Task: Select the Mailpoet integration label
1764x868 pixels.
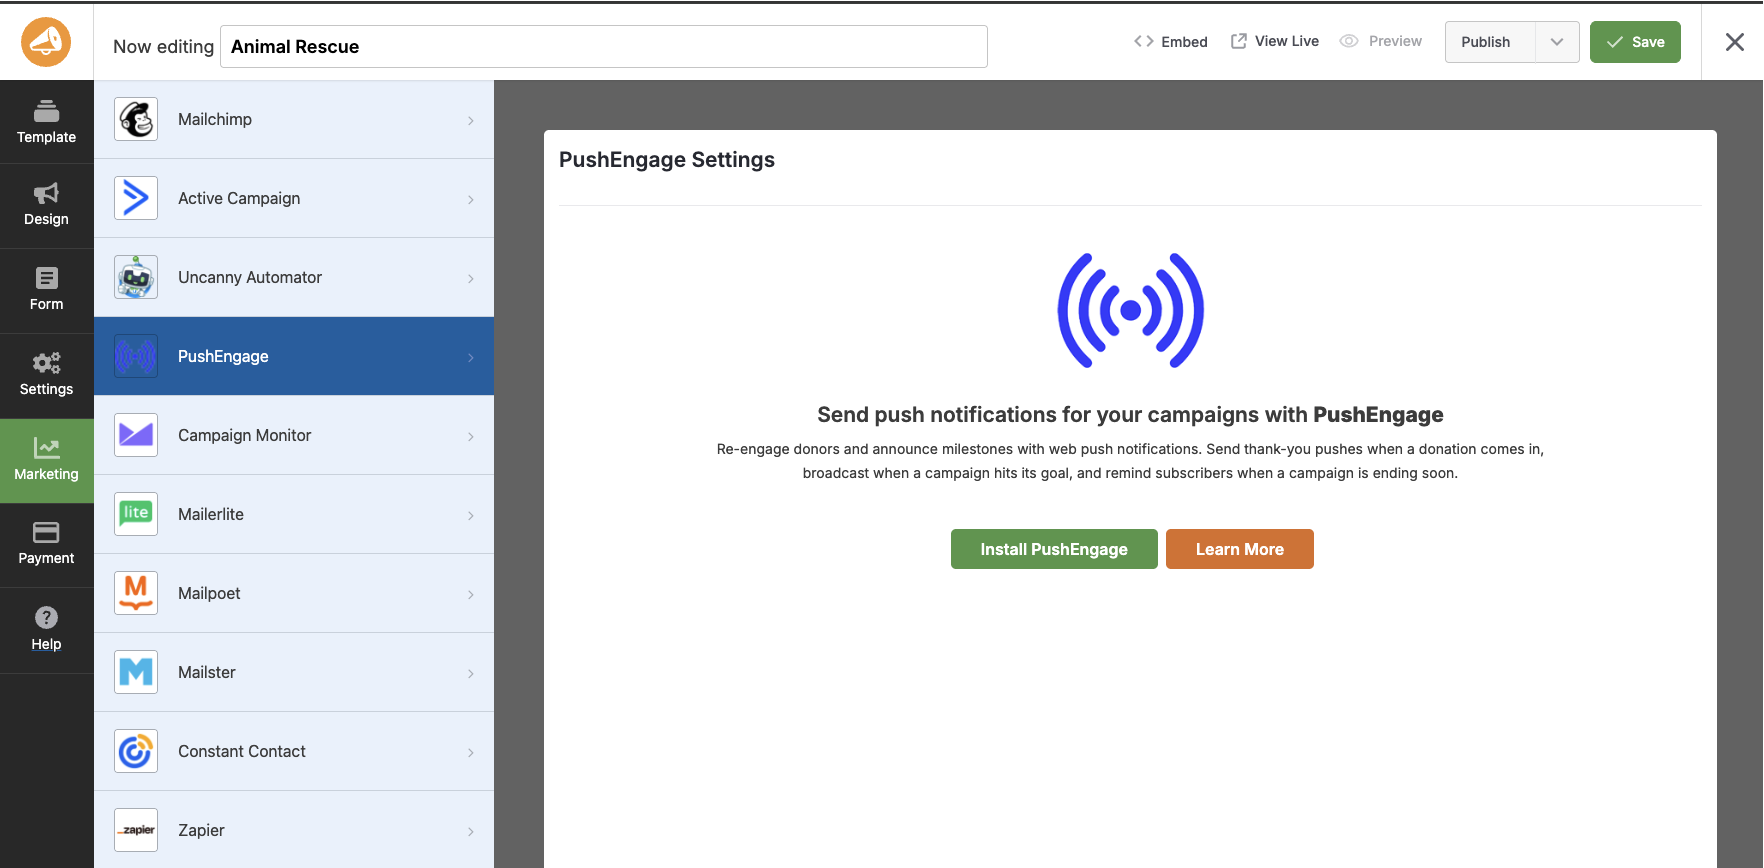Action: [x=209, y=593]
